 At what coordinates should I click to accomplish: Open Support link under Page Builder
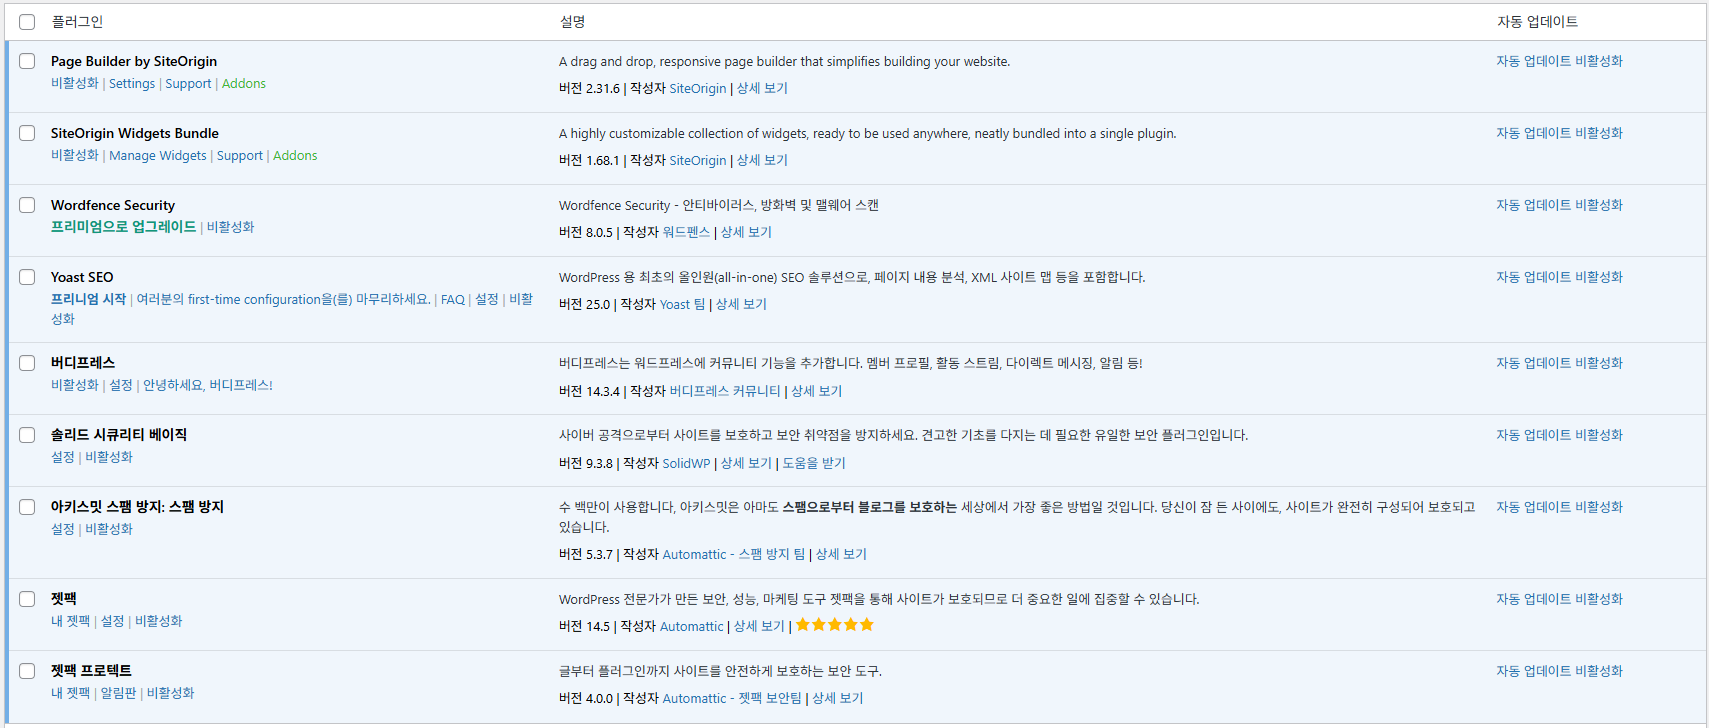188,84
